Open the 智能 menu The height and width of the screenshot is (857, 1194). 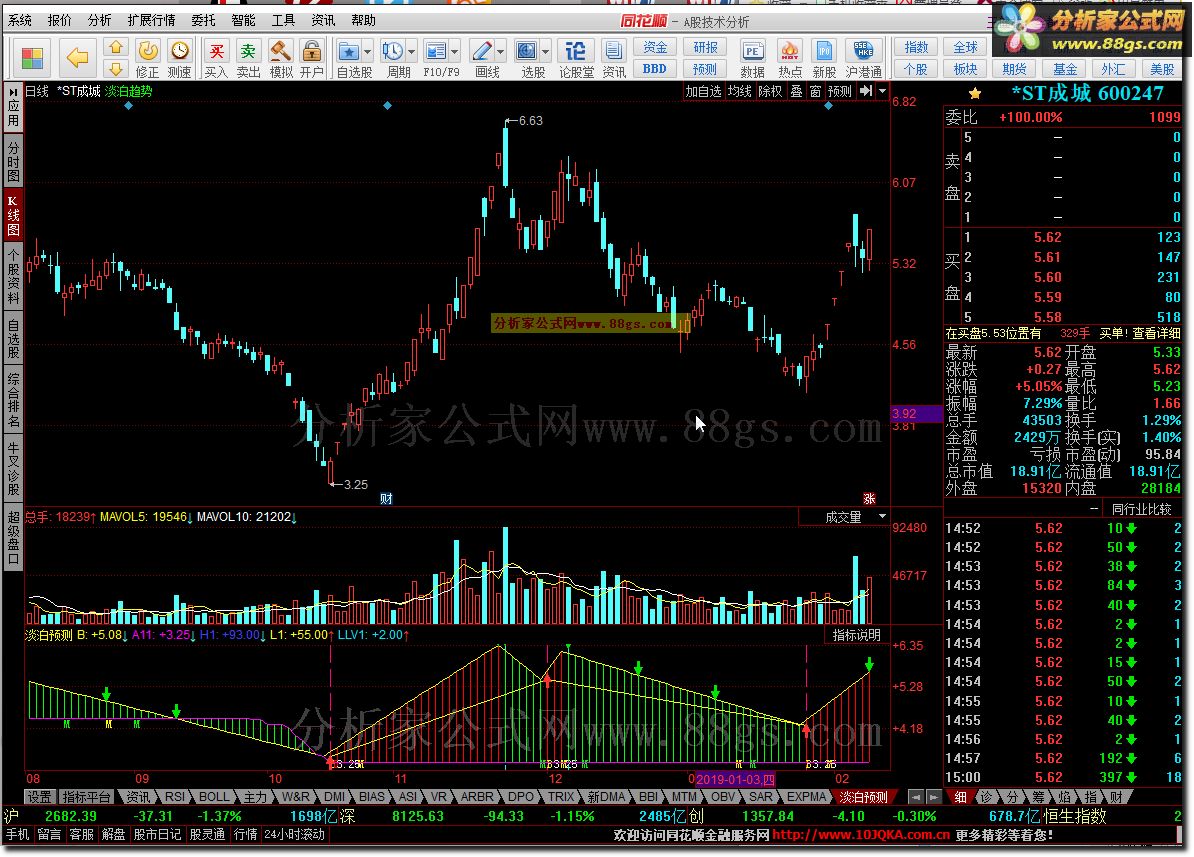pos(243,21)
